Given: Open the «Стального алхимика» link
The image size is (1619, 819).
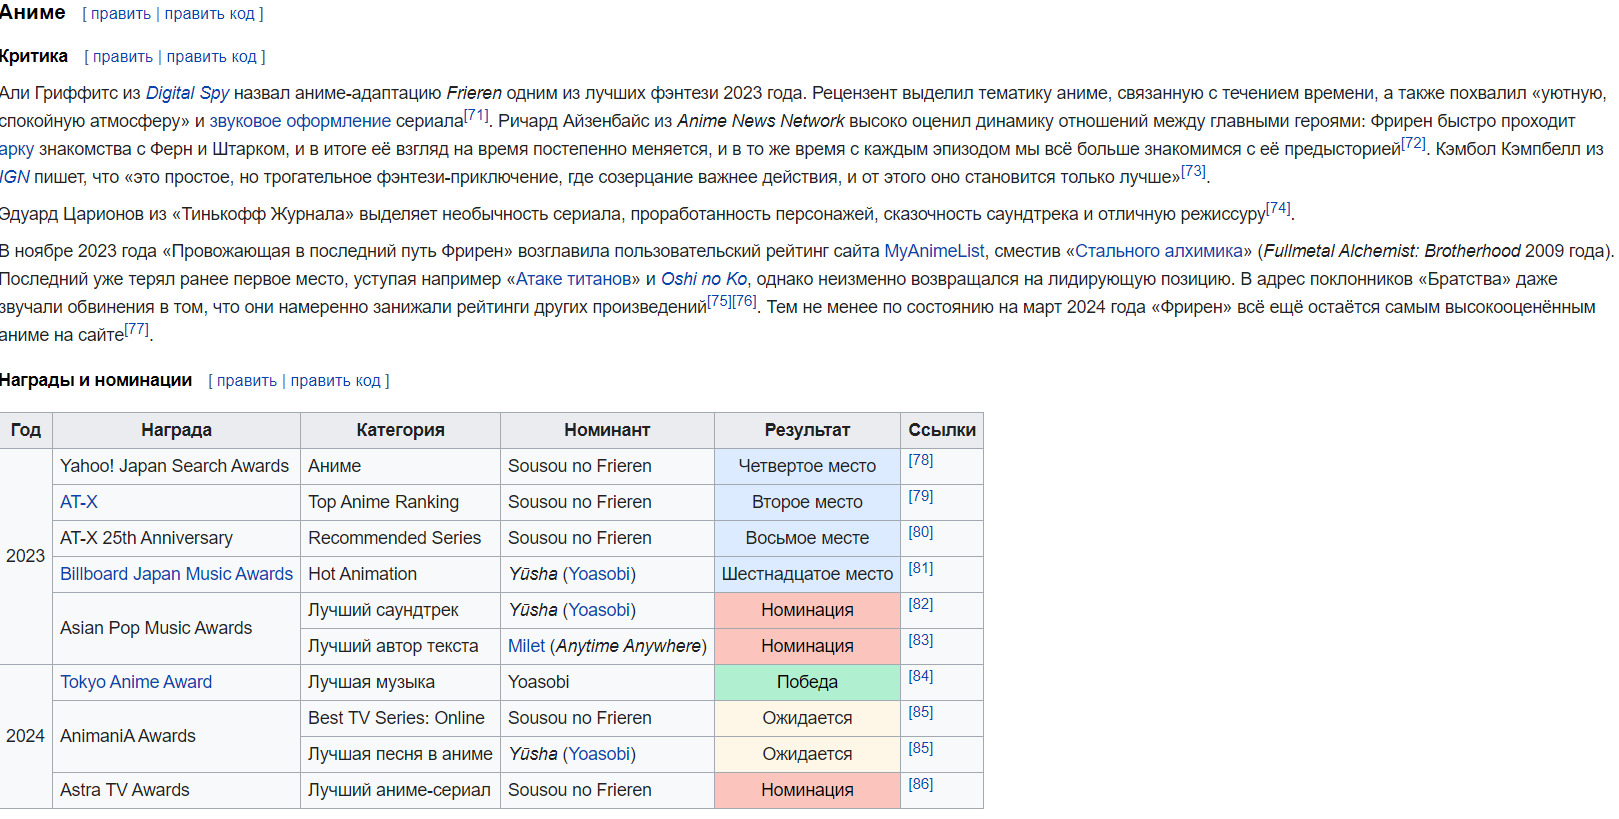Looking at the screenshot, I should (x=1158, y=251).
